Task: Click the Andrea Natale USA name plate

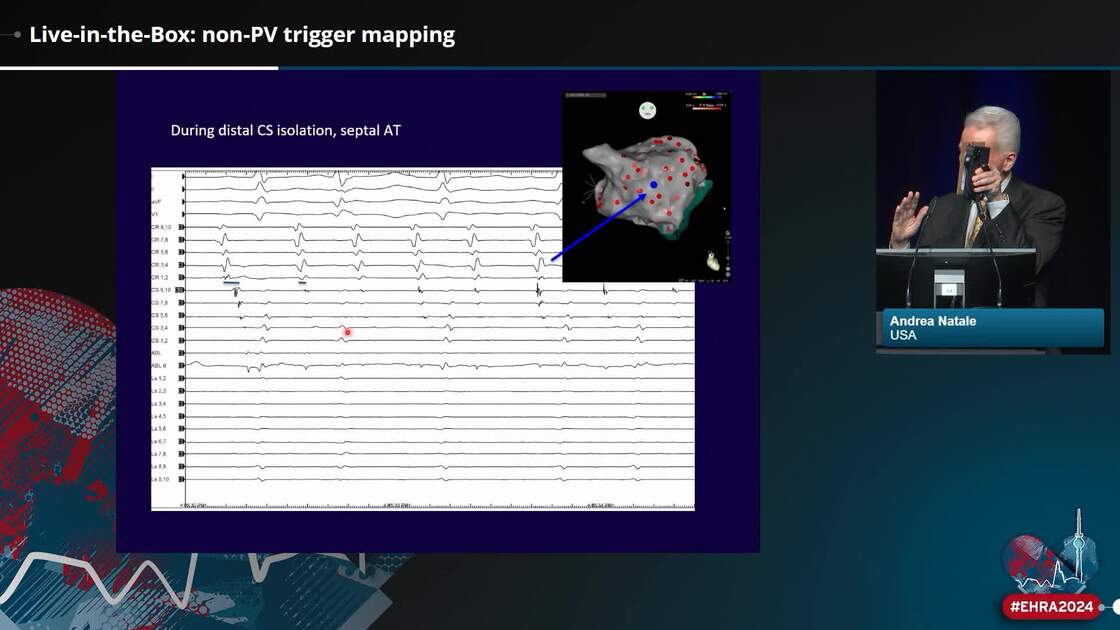Action: tap(990, 328)
